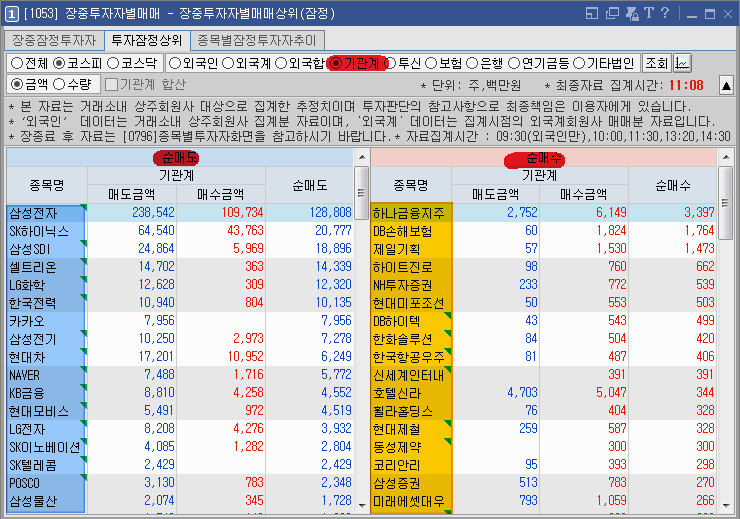
Task: Select the 전체 market radio button
Action: 17,63
